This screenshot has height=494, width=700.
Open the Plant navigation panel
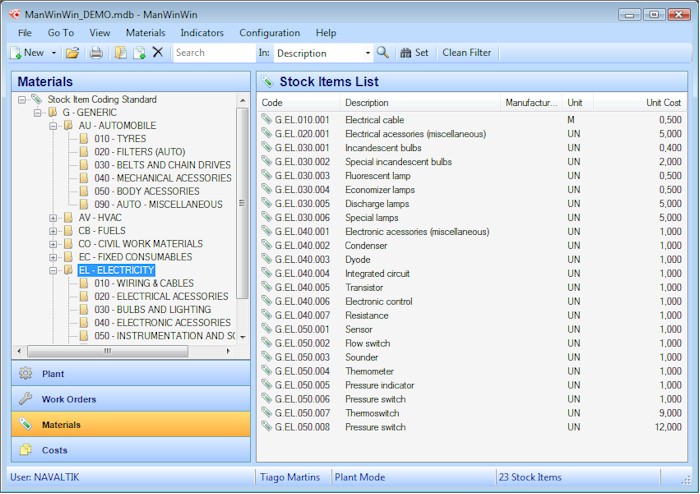tap(131, 374)
